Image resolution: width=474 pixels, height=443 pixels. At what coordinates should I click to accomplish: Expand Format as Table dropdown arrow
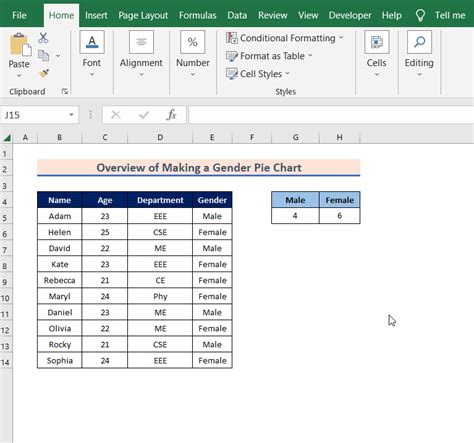310,56
